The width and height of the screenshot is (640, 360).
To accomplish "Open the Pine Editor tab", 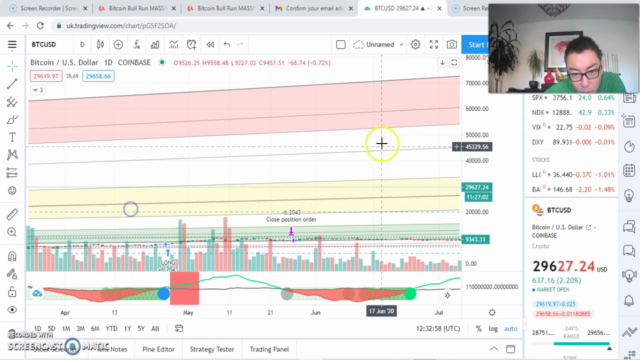I will (x=158, y=349).
